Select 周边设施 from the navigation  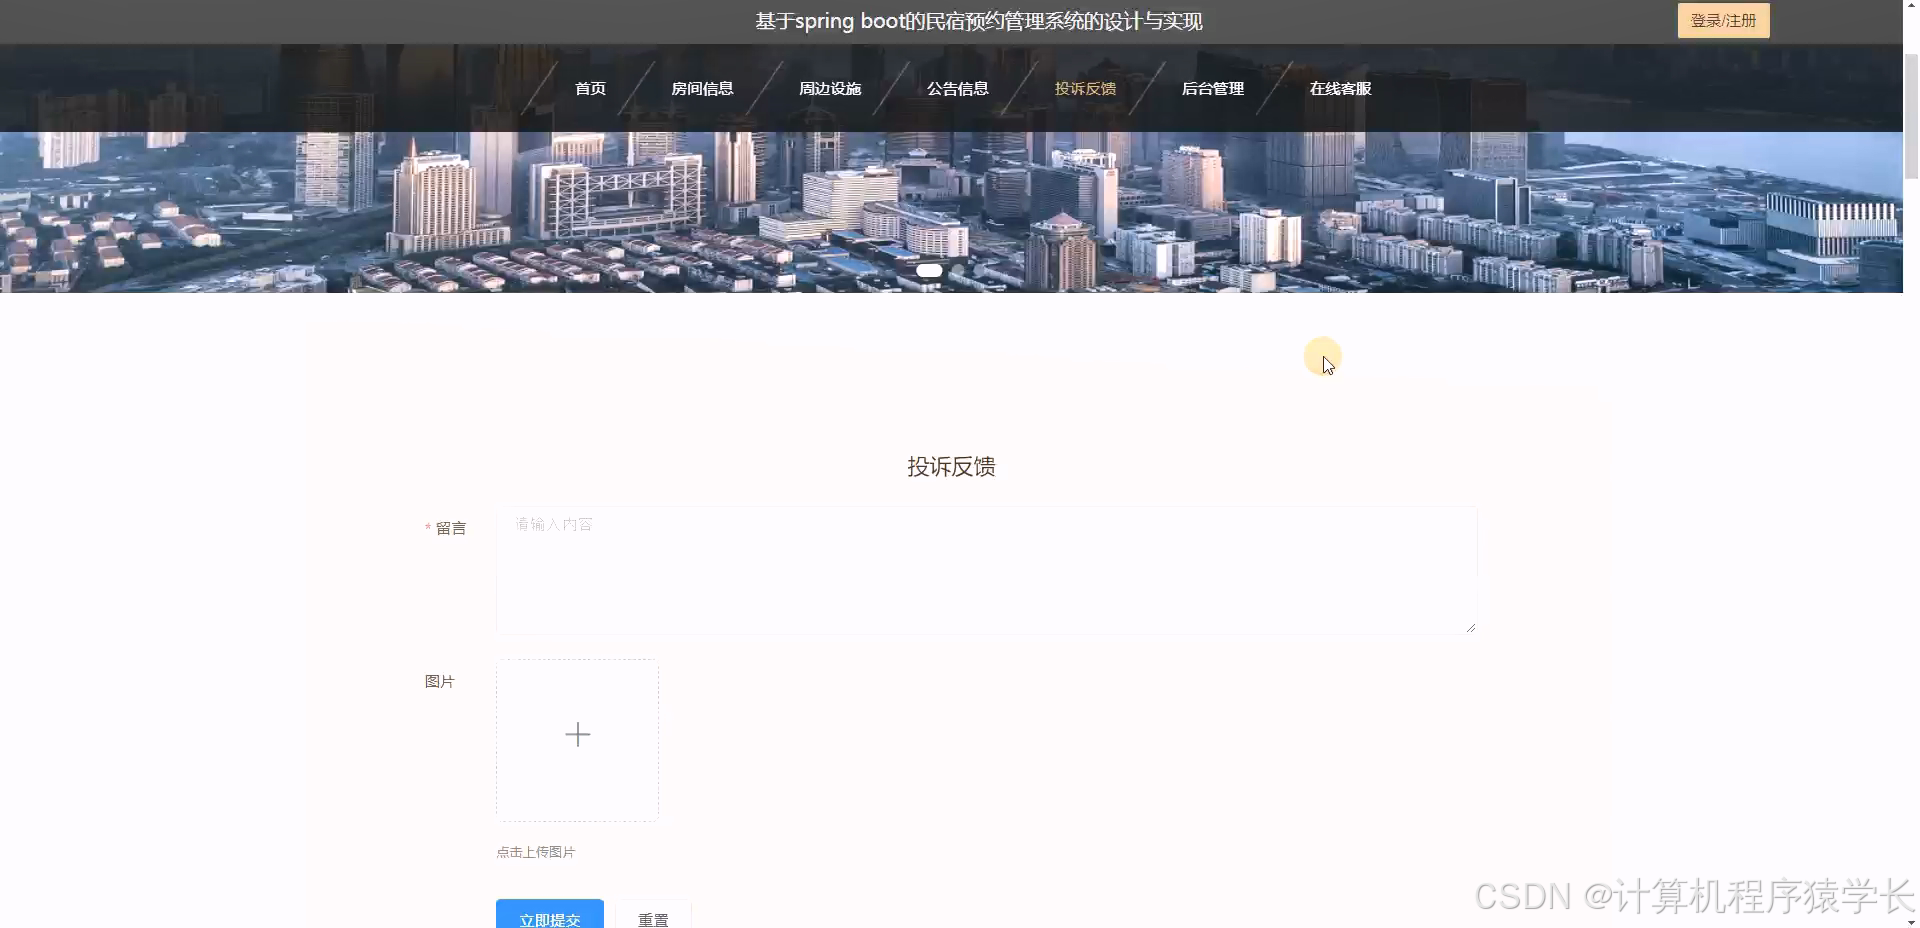pos(829,88)
